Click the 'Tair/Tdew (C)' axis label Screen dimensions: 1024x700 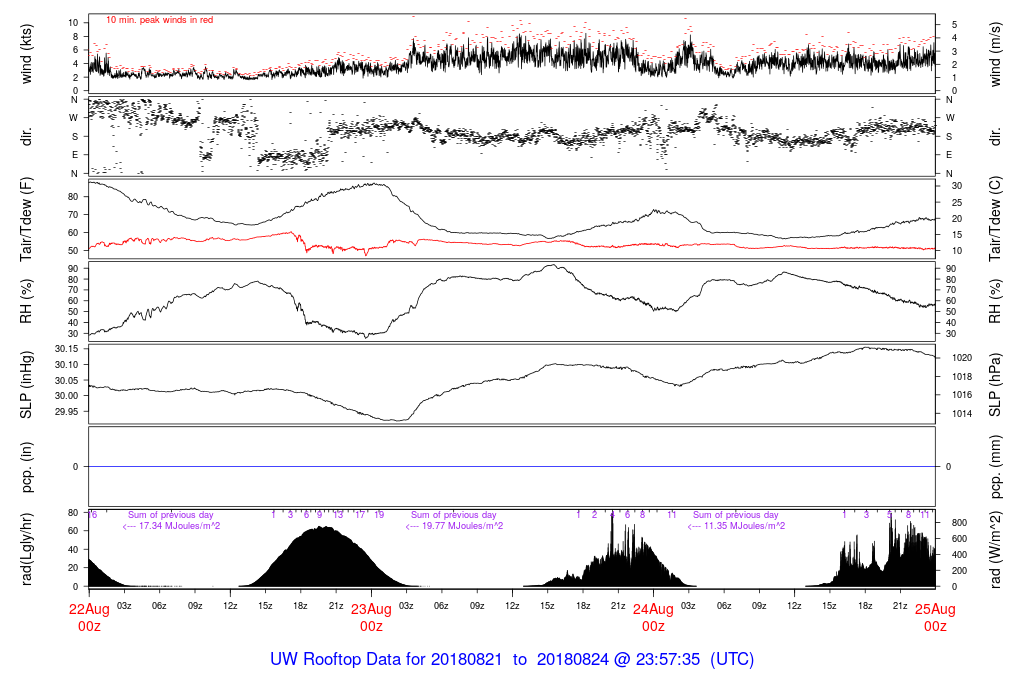pyautogui.click(x=995, y=219)
